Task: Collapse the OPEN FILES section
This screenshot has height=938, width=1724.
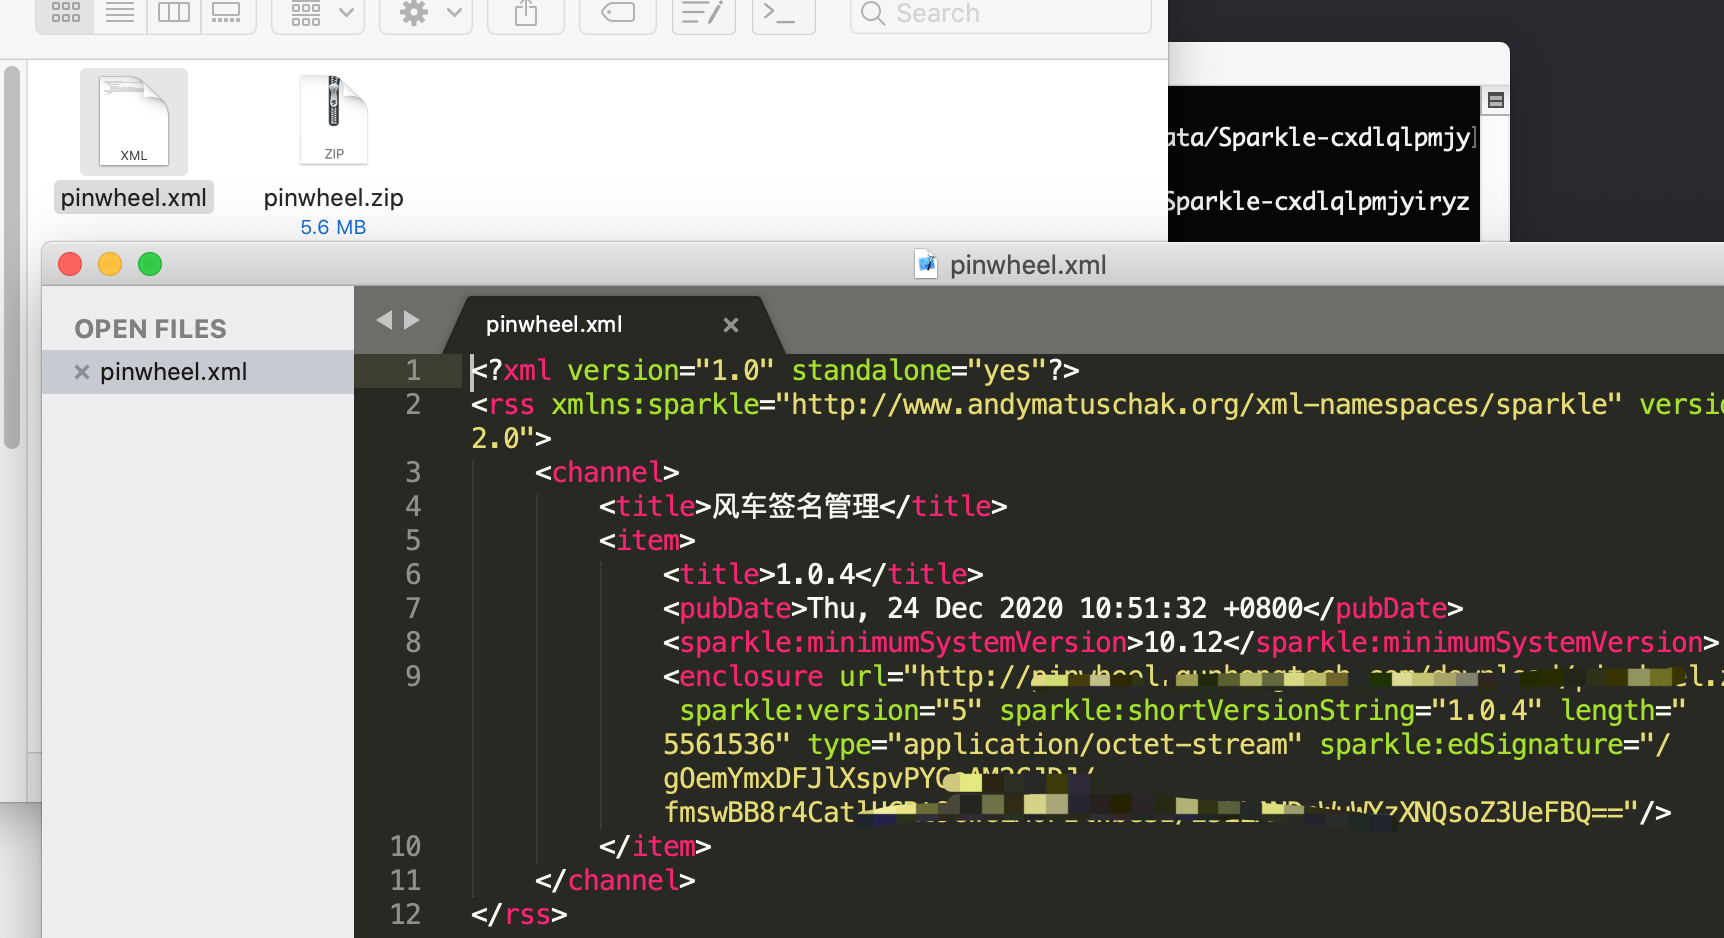Action: tap(150, 328)
